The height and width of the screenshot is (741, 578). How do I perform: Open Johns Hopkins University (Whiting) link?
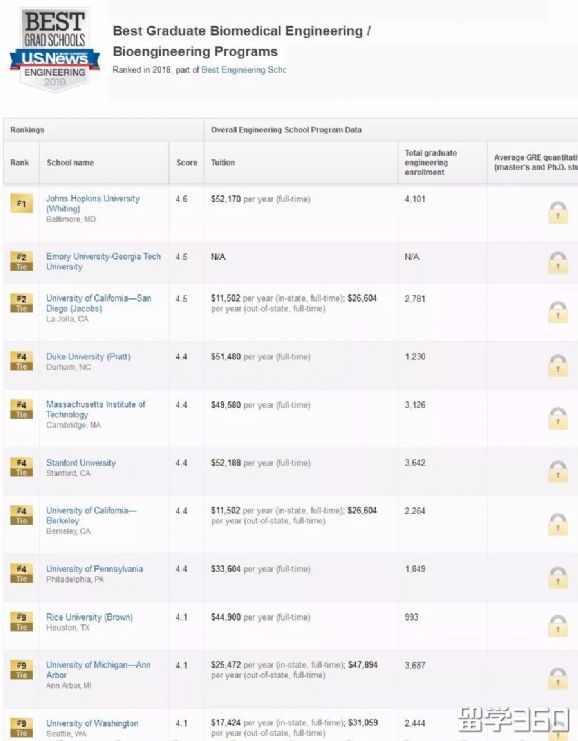coord(93,204)
